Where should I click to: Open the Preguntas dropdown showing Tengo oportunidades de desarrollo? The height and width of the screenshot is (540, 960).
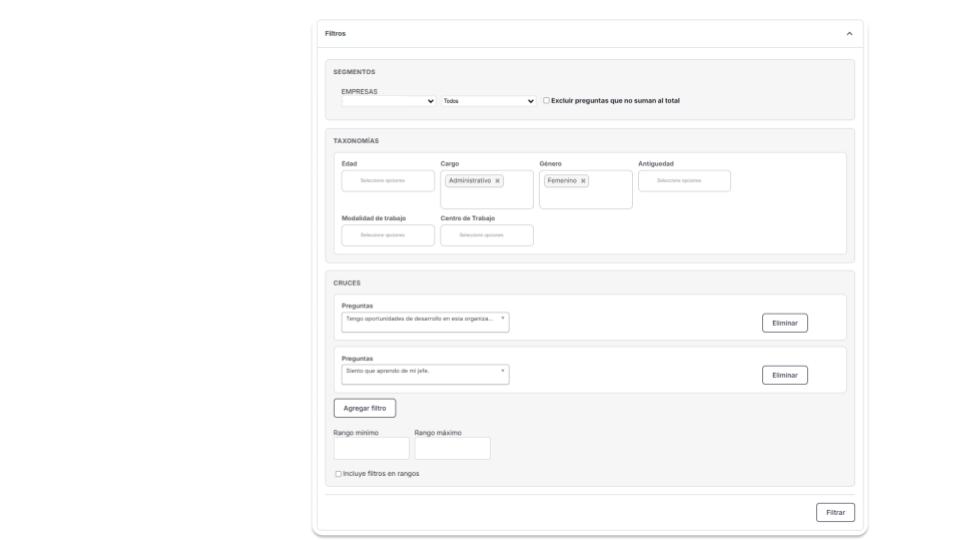pos(425,322)
